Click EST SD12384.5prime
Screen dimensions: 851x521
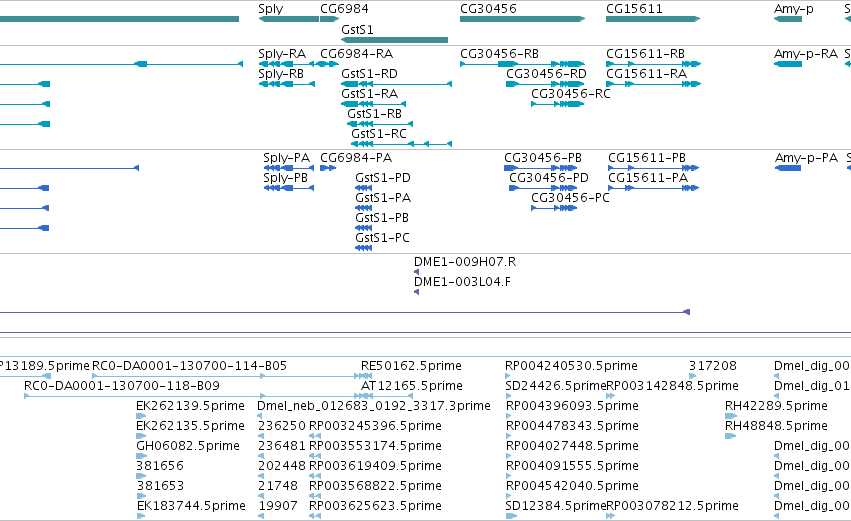tap(556, 506)
